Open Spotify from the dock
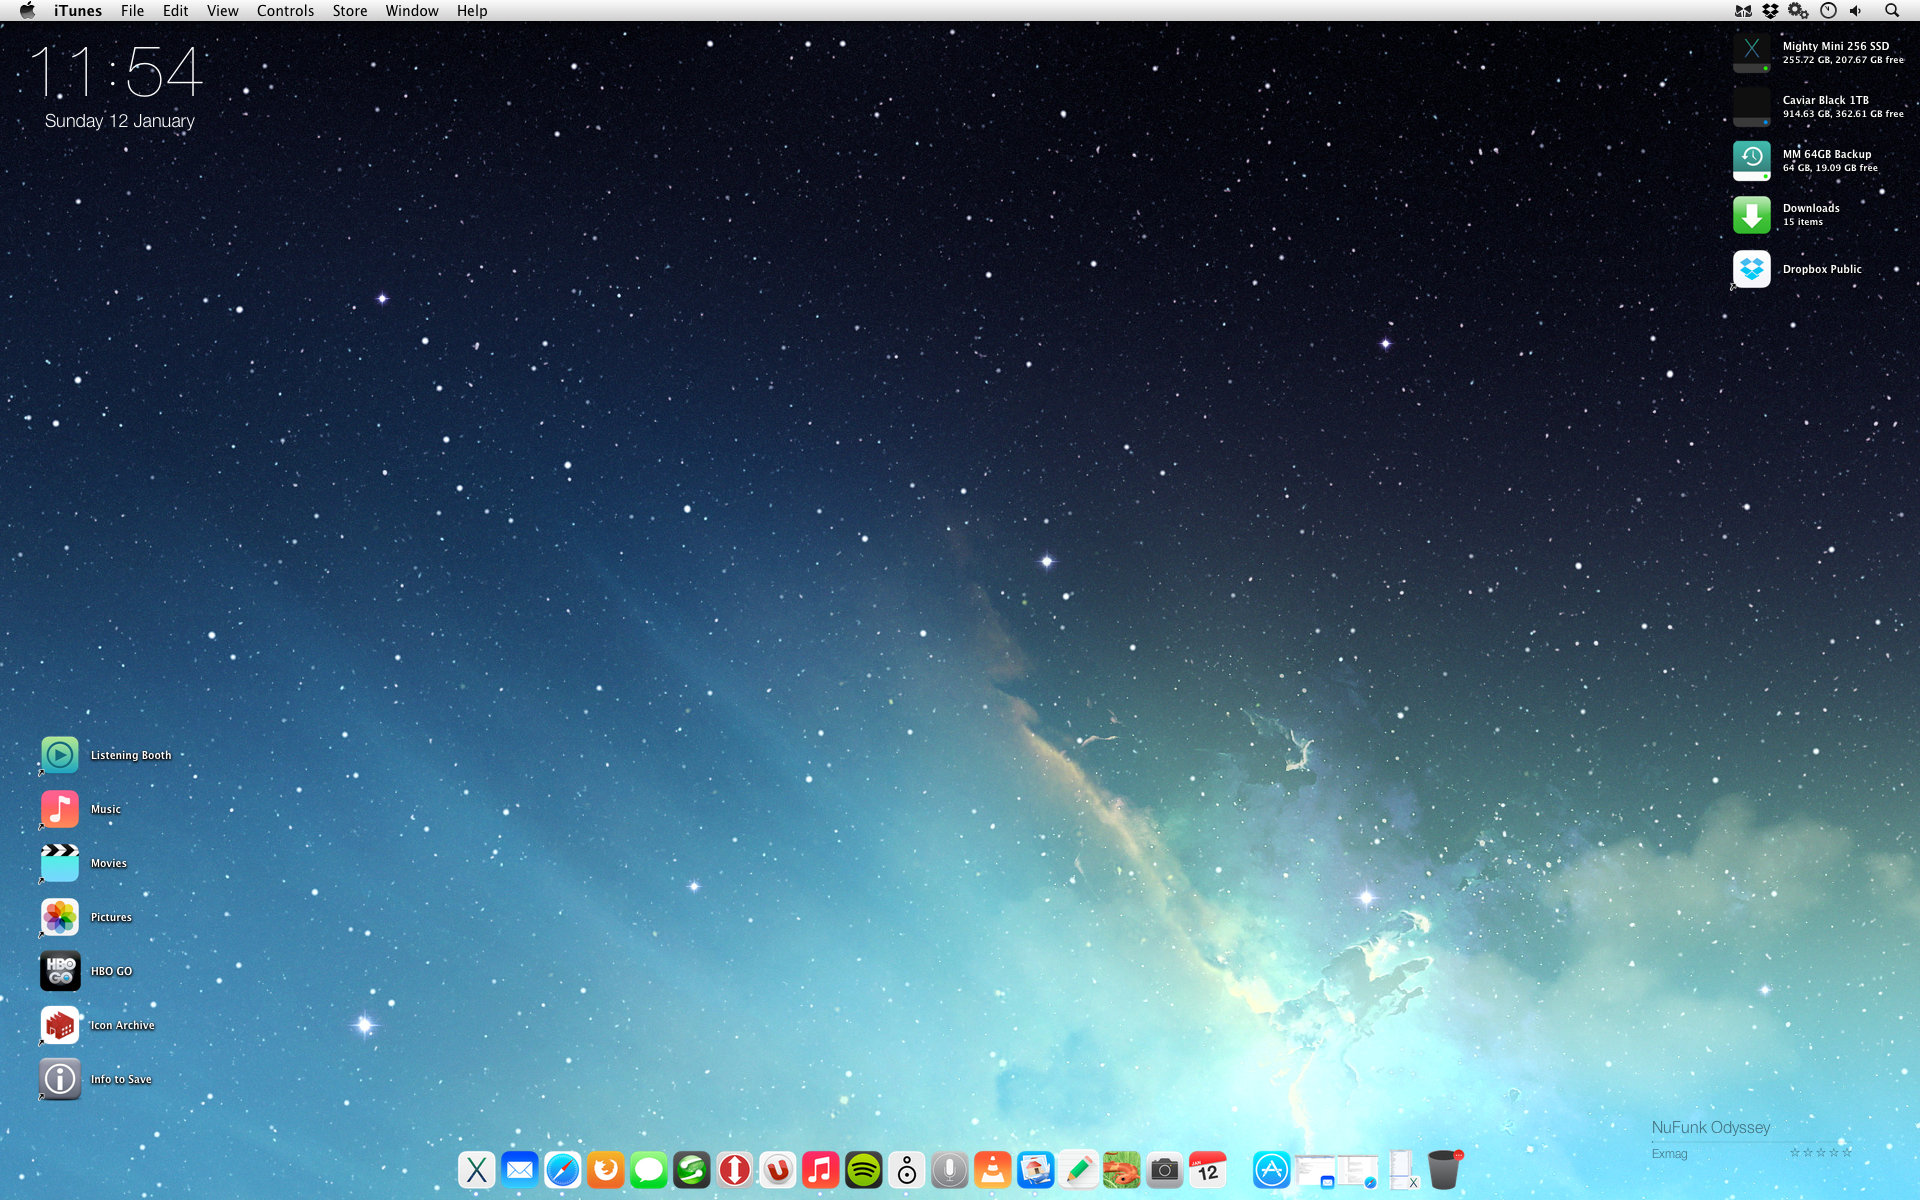1920x1200 pixels. pyautogui.click(x=863, y=1169)
